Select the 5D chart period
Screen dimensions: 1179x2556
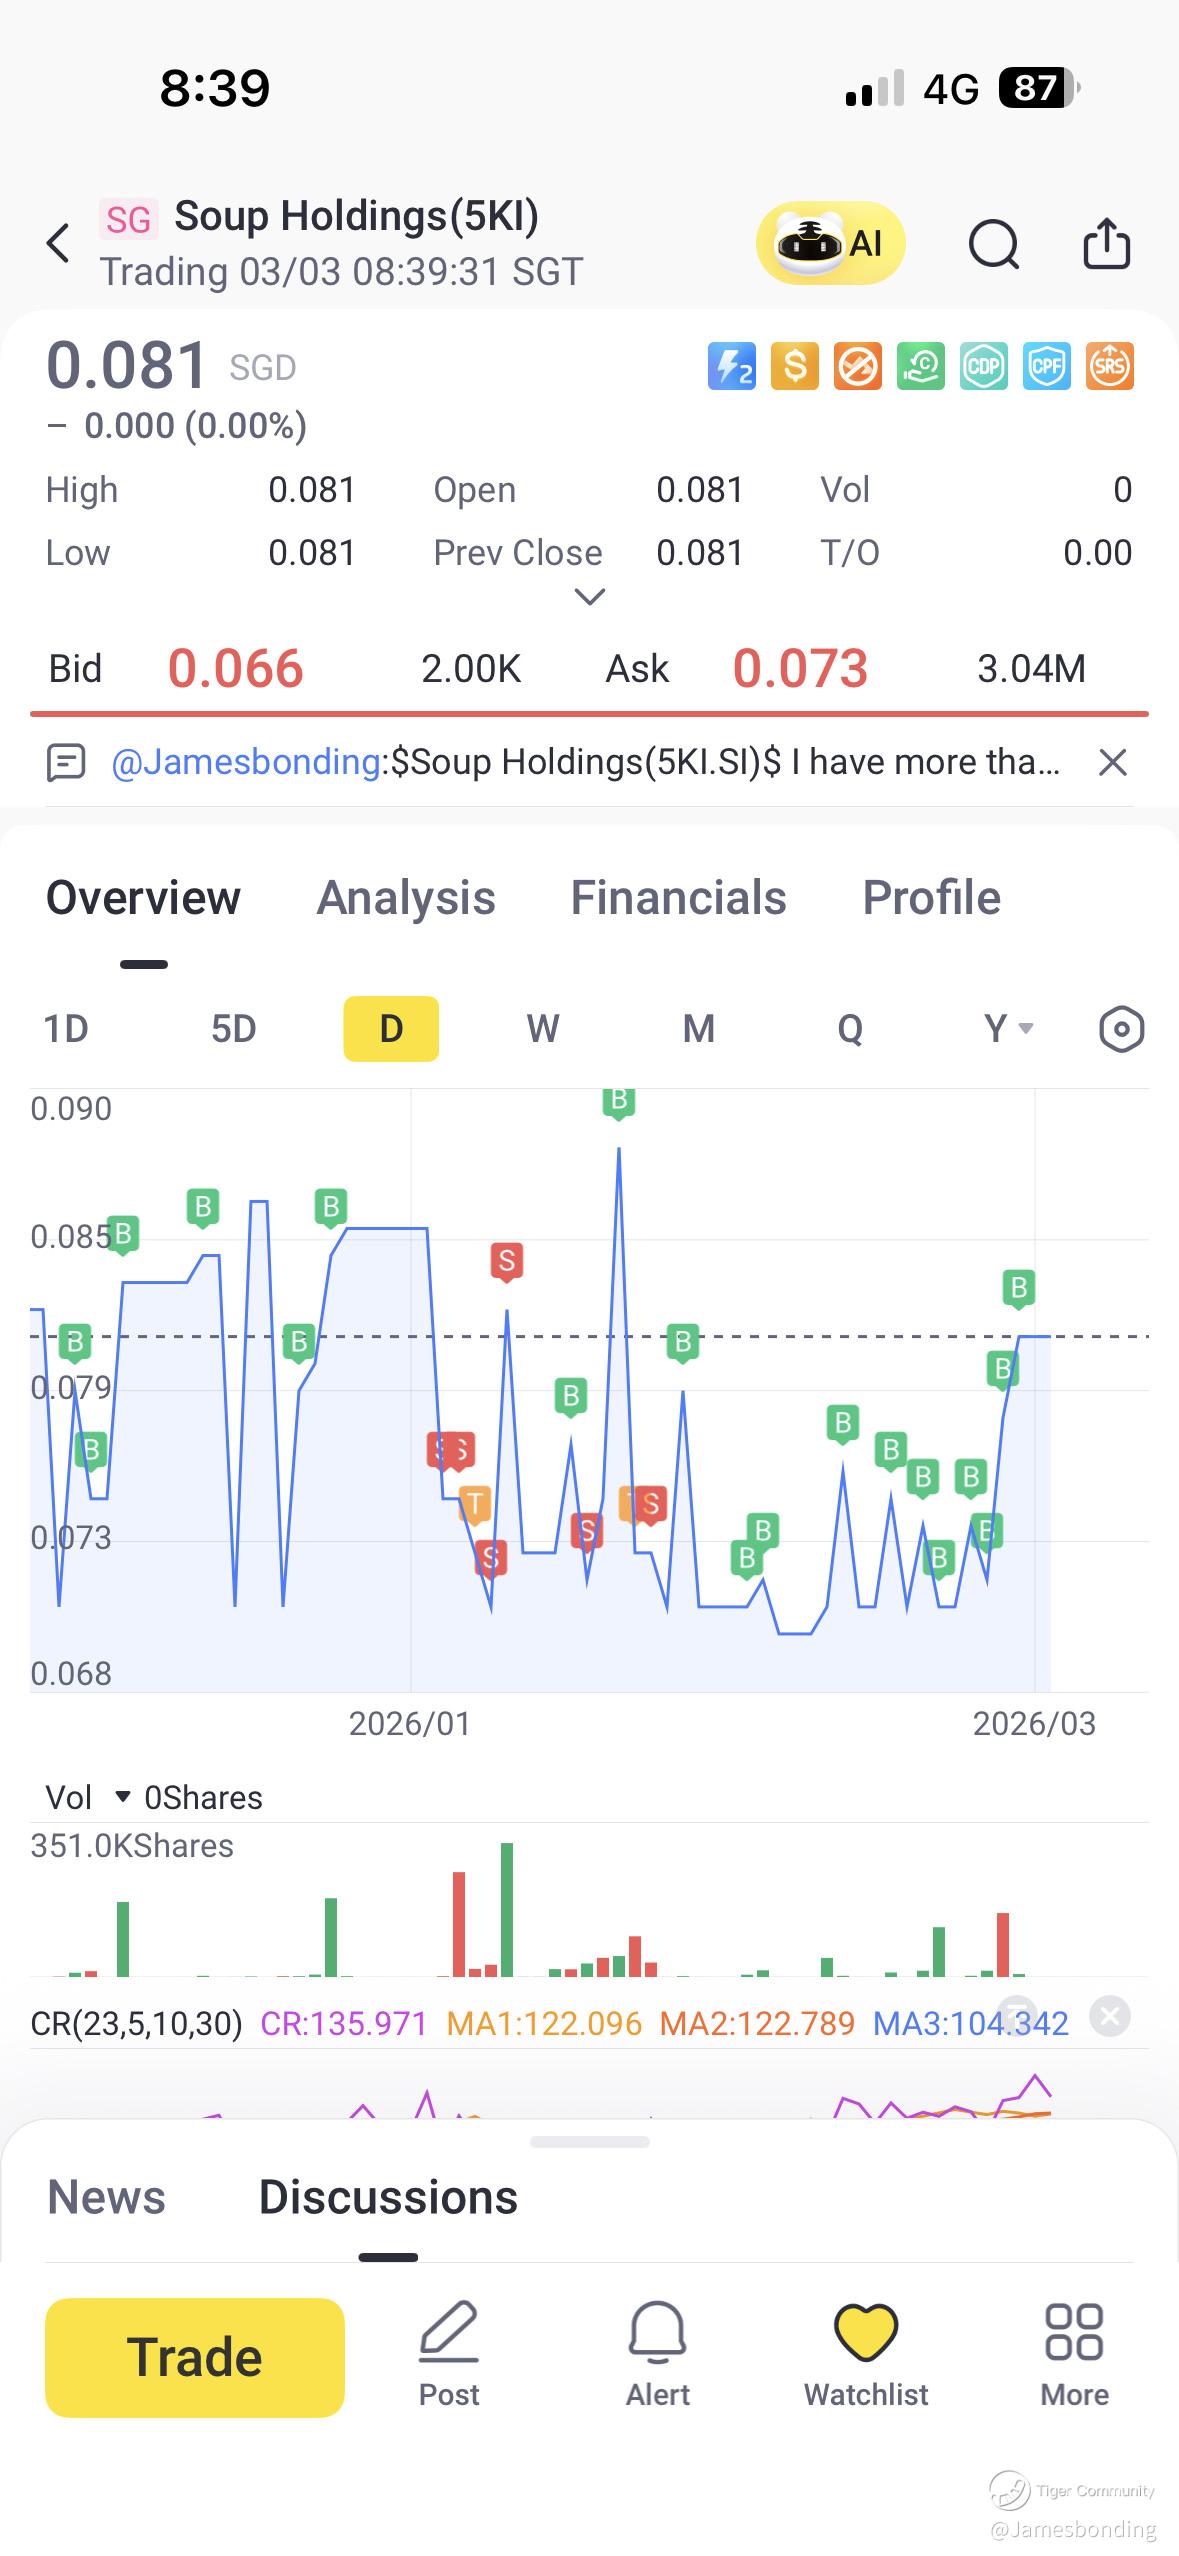click(233, 1028)
